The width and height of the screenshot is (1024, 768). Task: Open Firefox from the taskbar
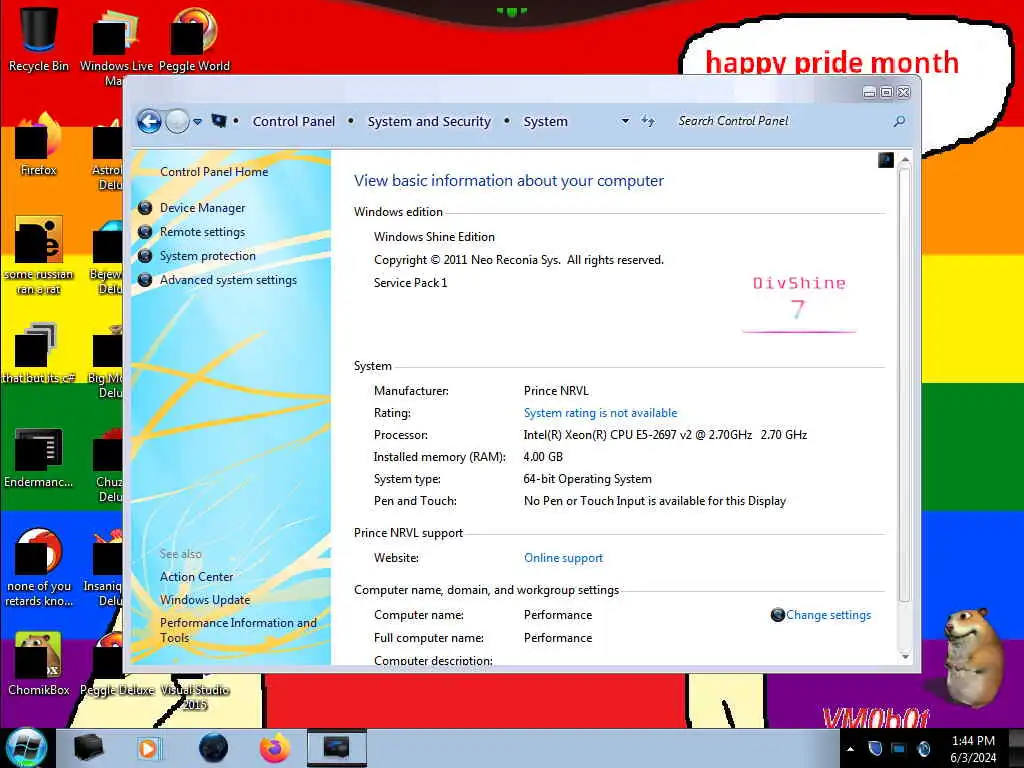coord(275,748)
